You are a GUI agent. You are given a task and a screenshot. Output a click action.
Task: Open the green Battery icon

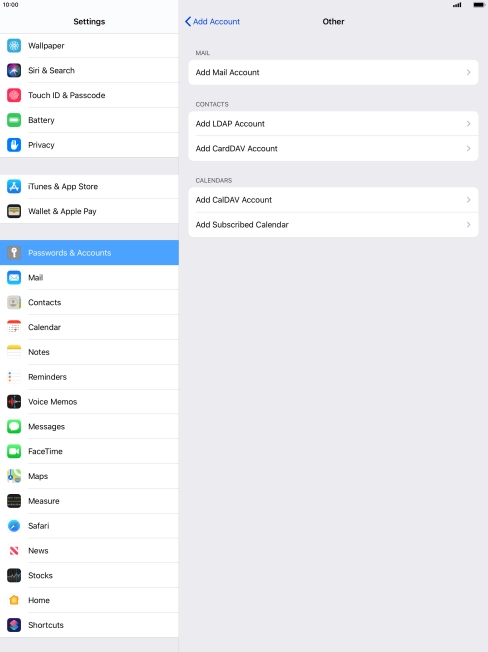[x=14, y=120]
